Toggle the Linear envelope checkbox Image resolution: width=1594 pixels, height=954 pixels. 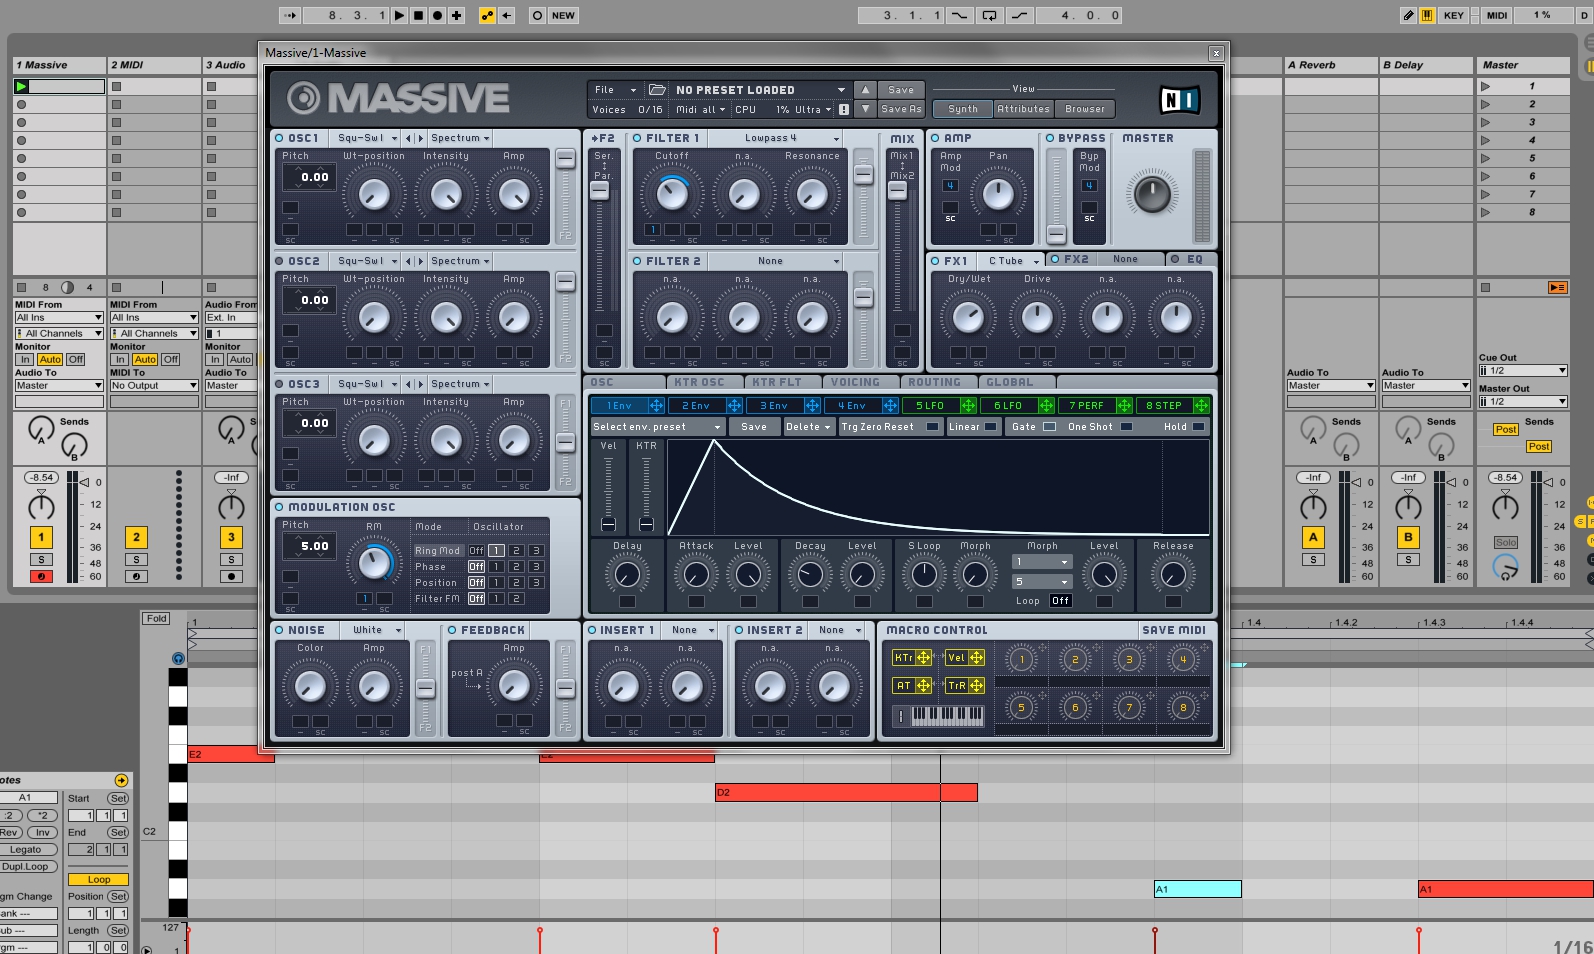pyautogui.click(x=990, y=426)
